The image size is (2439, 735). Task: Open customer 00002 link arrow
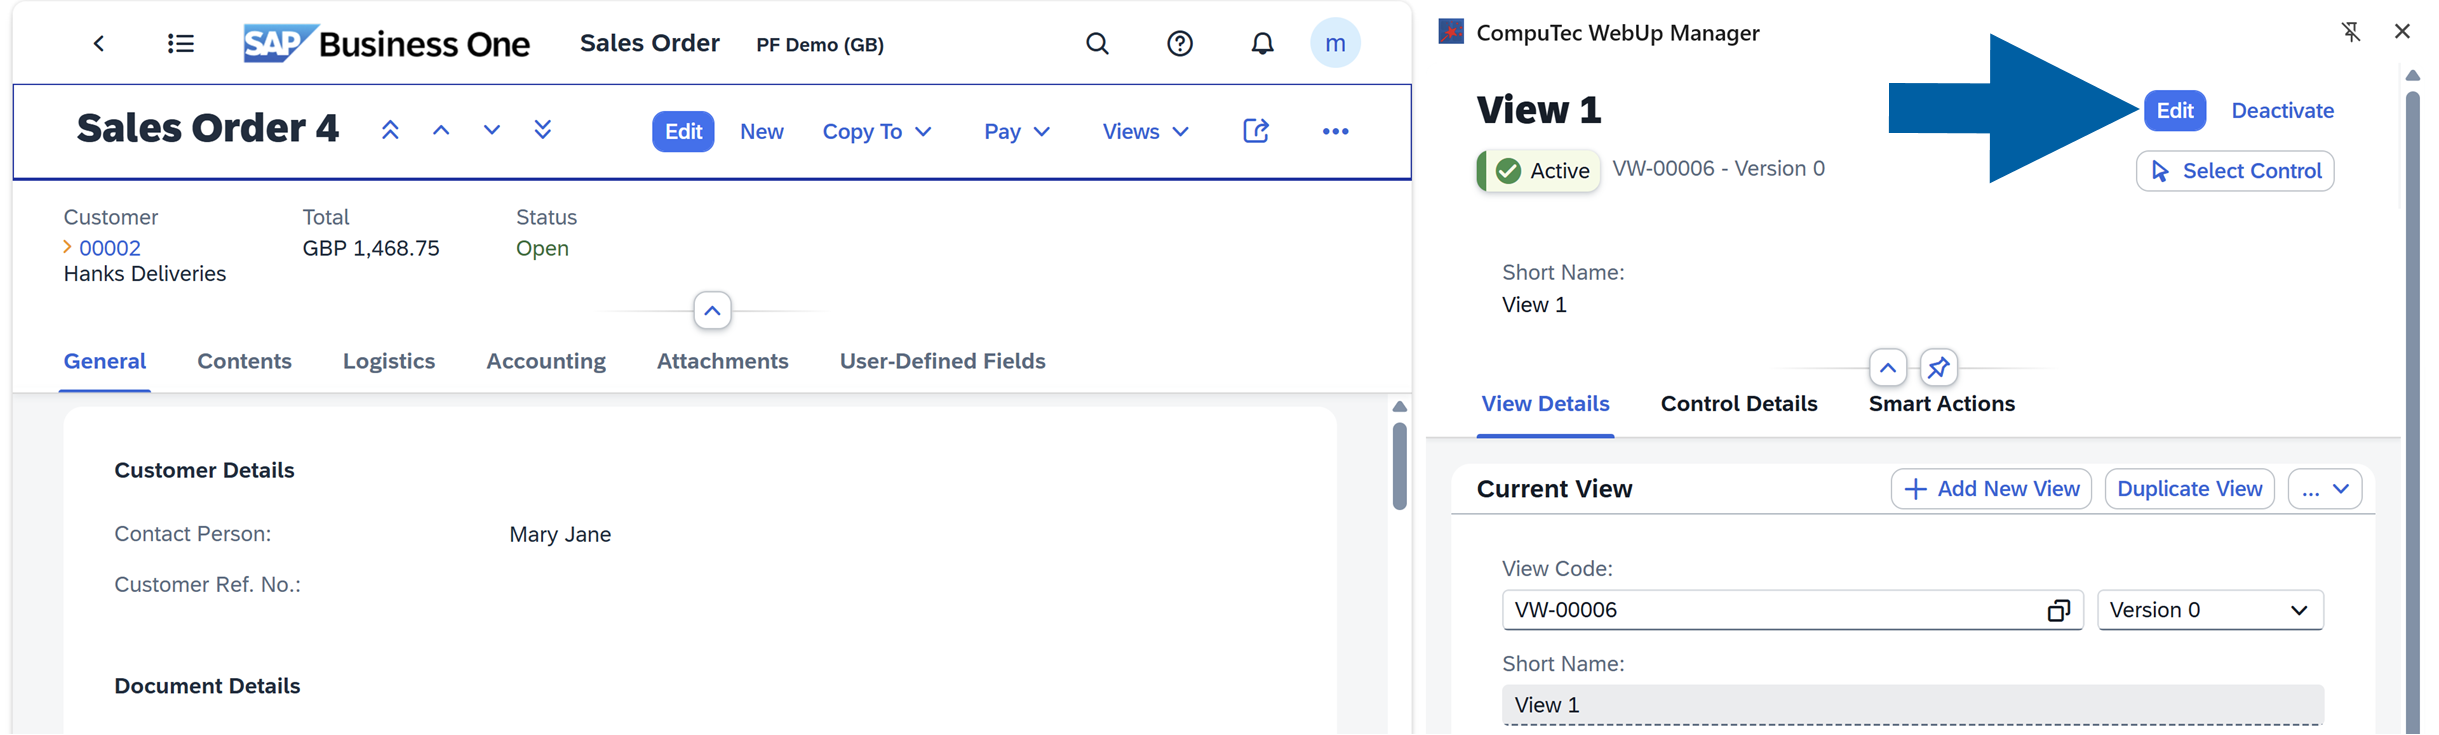67,247
